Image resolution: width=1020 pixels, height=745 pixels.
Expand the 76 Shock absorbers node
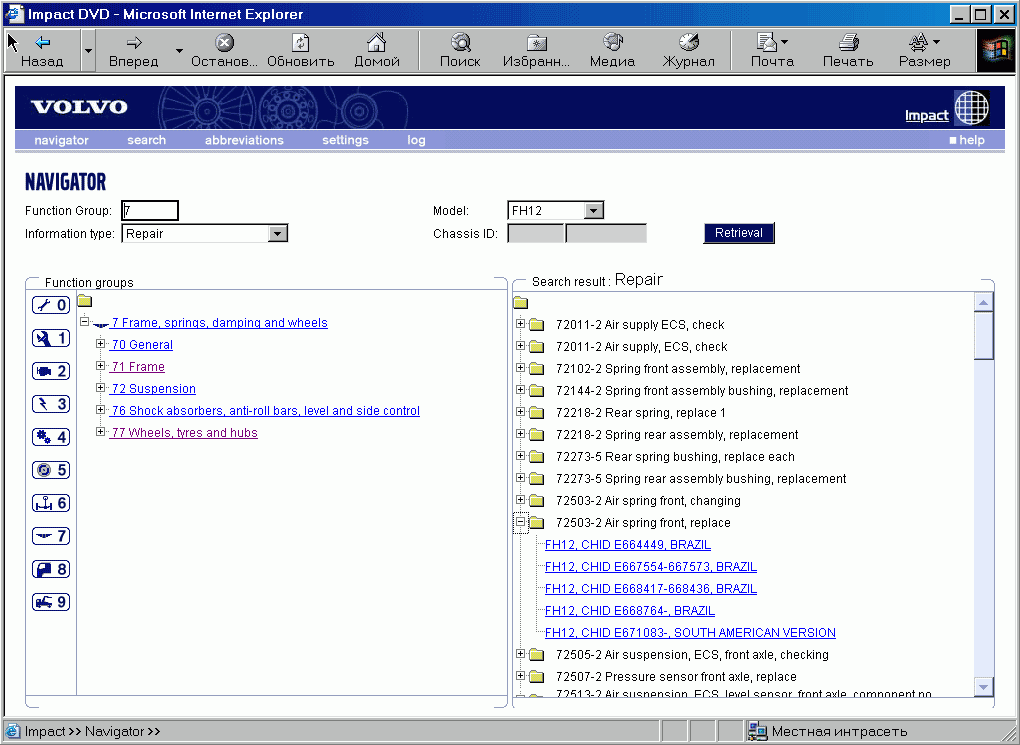tap(100, 409)
